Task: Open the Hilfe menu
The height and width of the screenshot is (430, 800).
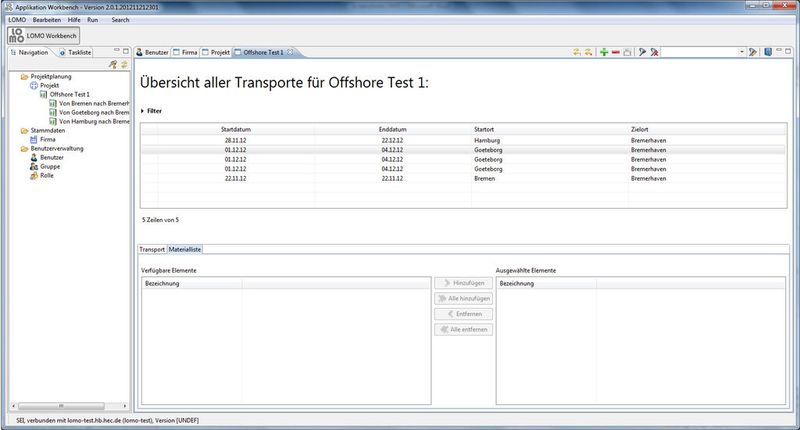Action: (74, 20)
